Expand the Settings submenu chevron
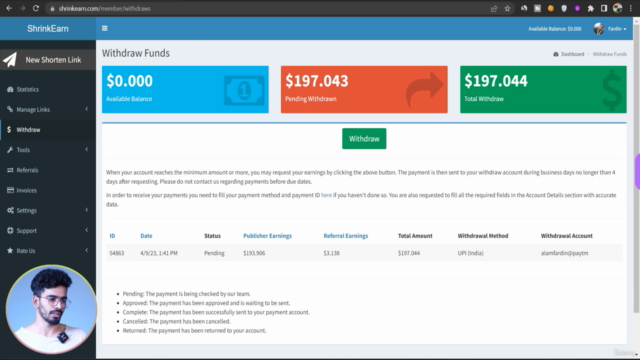 click(87, 210)
